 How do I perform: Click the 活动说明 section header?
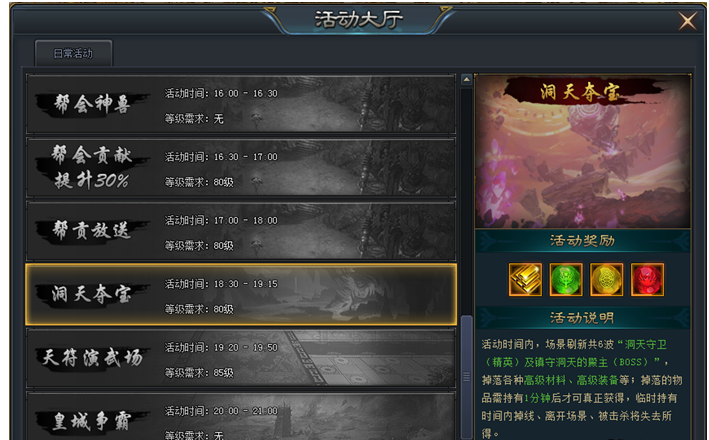pyautogui.click(x=582, y=318)
